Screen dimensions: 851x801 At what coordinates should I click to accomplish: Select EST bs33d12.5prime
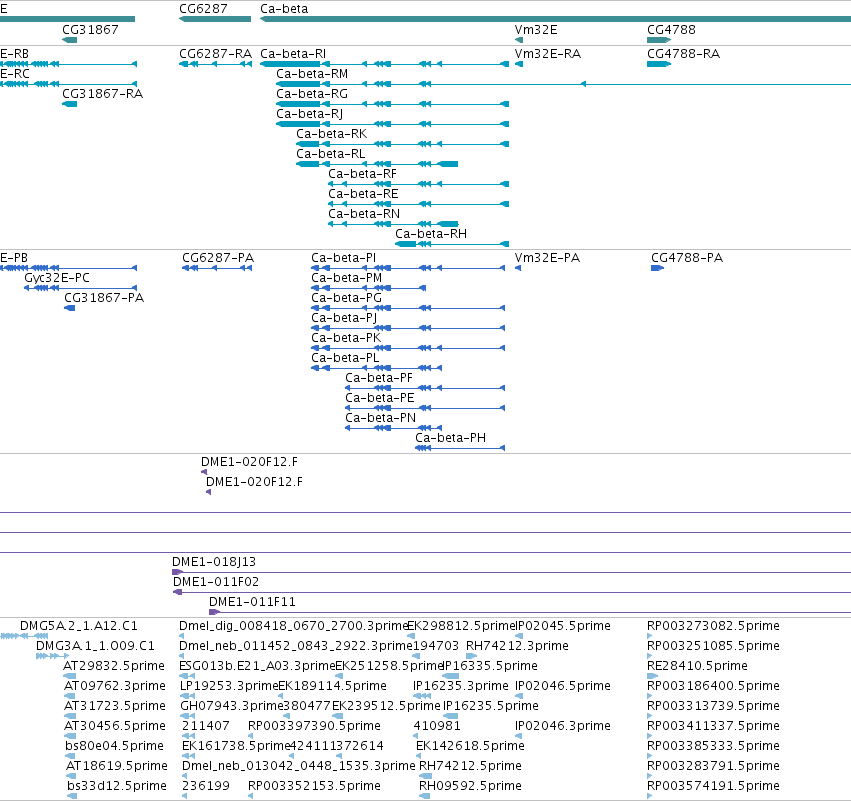[117, 786]
